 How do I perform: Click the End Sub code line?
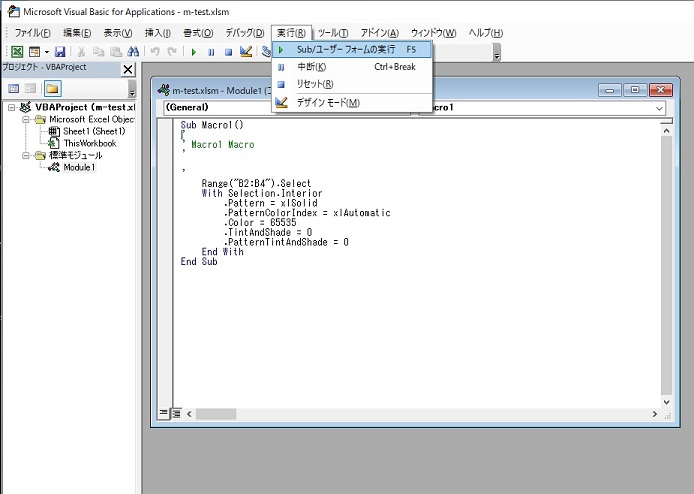pyautogui.click(x=199, y=262)
